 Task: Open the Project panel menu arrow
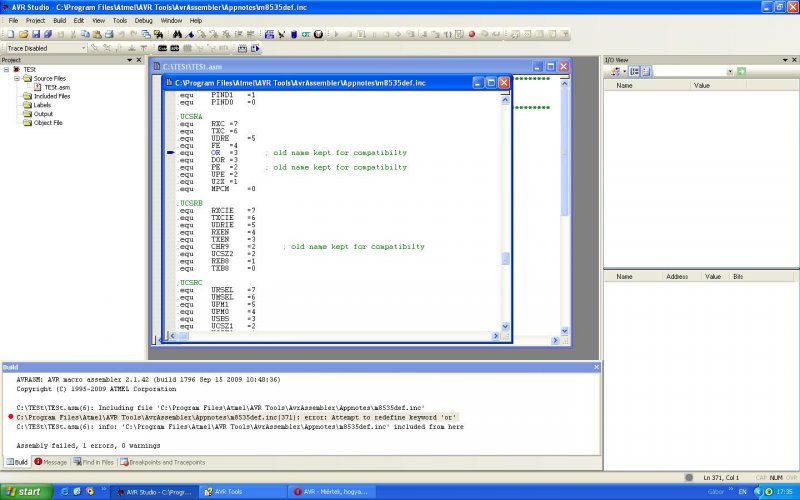130,60
